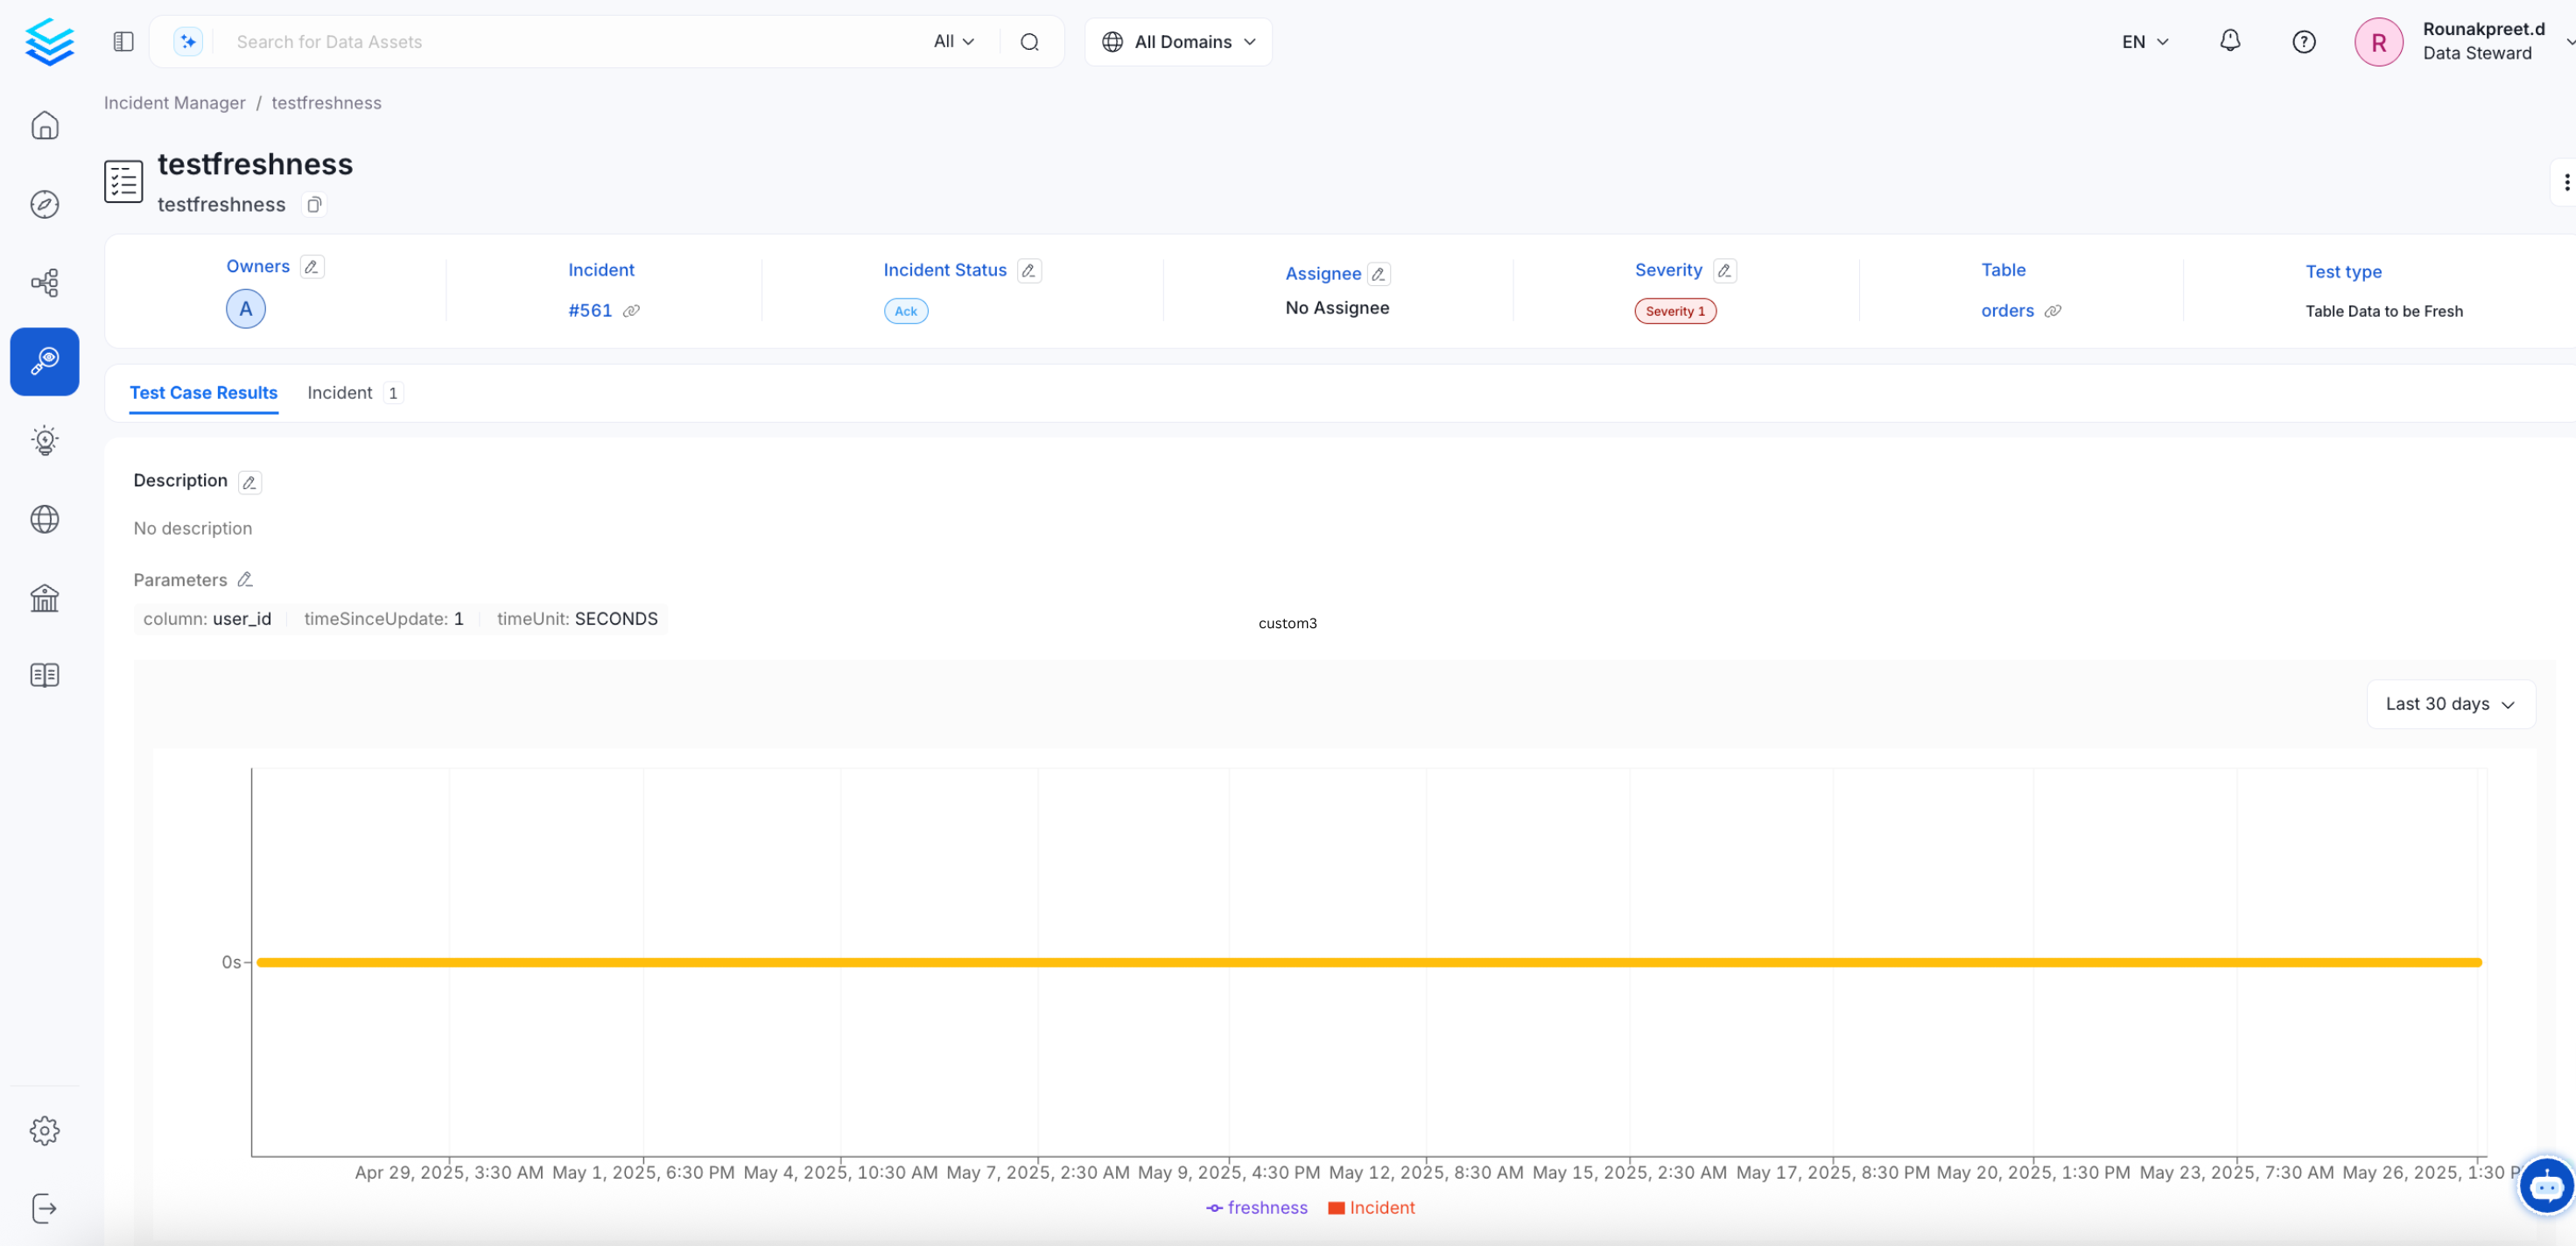Image resolution: width=2576 pixels, height=1246 pixels.
Task: Open the Governance bank icon in sidebar
Action: [44, 597]
